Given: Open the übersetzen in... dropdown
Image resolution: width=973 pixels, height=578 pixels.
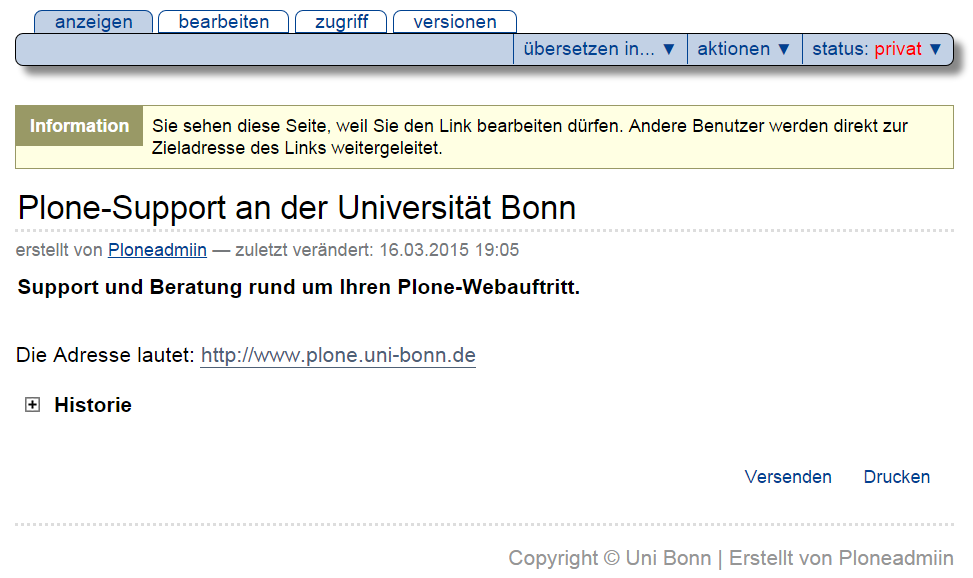Looking at the screenshot, I should click(599, 49).
